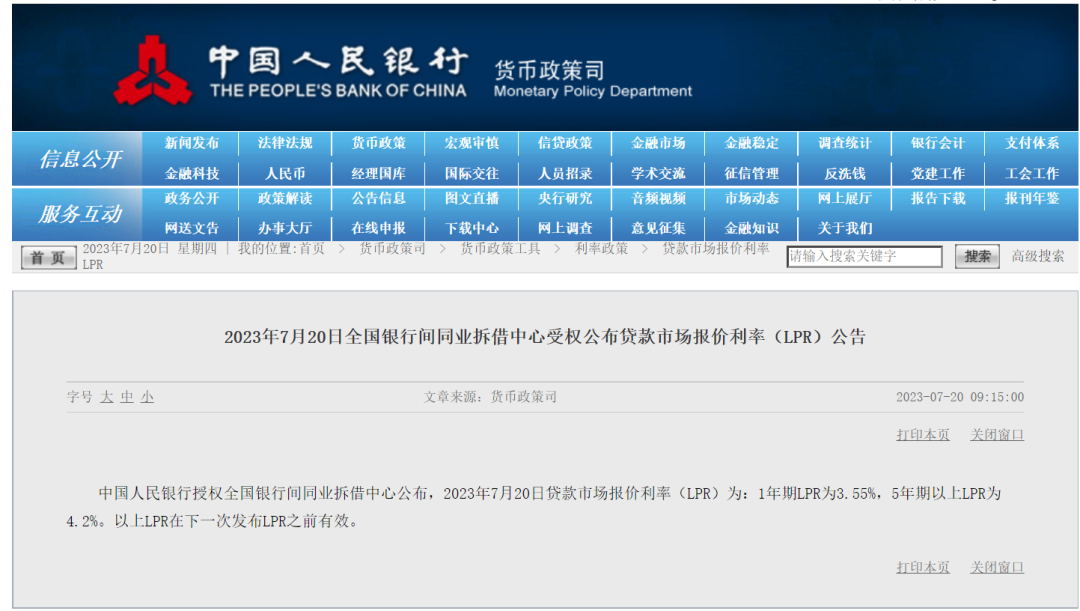The image size is (1080, 611).
Task: Click the 搜索 search button icon
Action: point(975,256)
